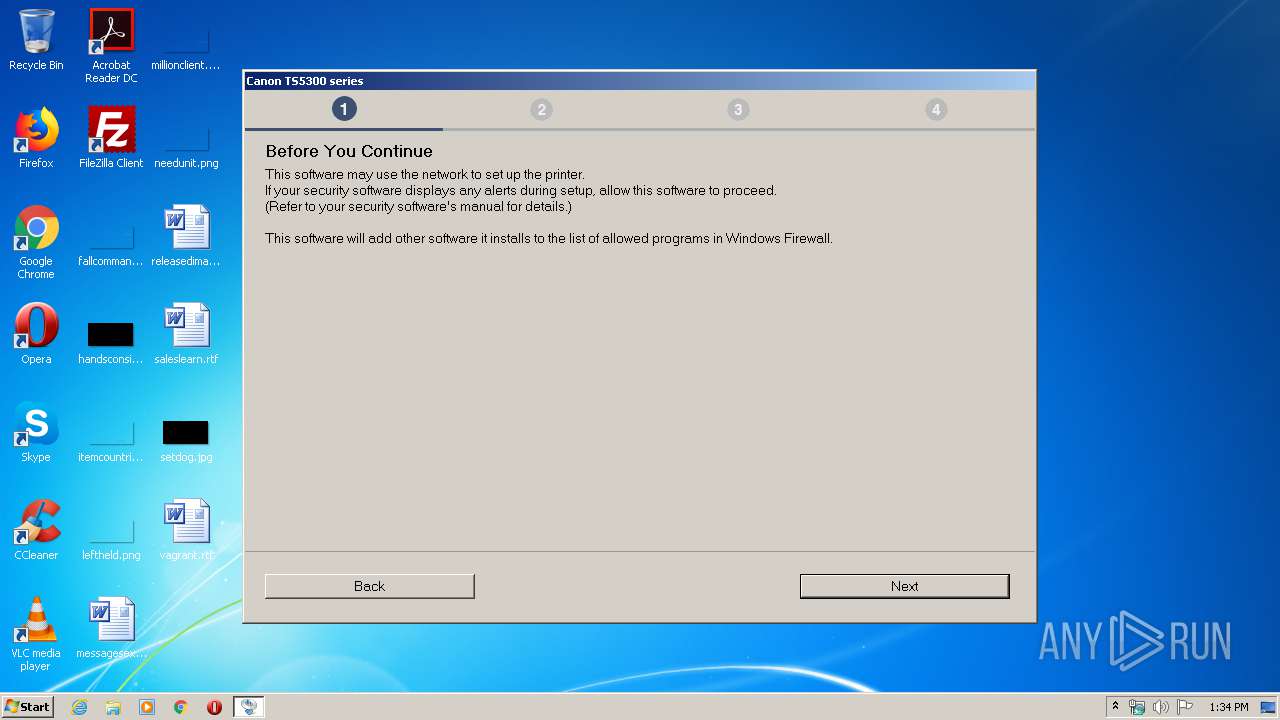The image size is (1280, 720).
Task: Open the Opera desktop shortcut
Action: 36,334
